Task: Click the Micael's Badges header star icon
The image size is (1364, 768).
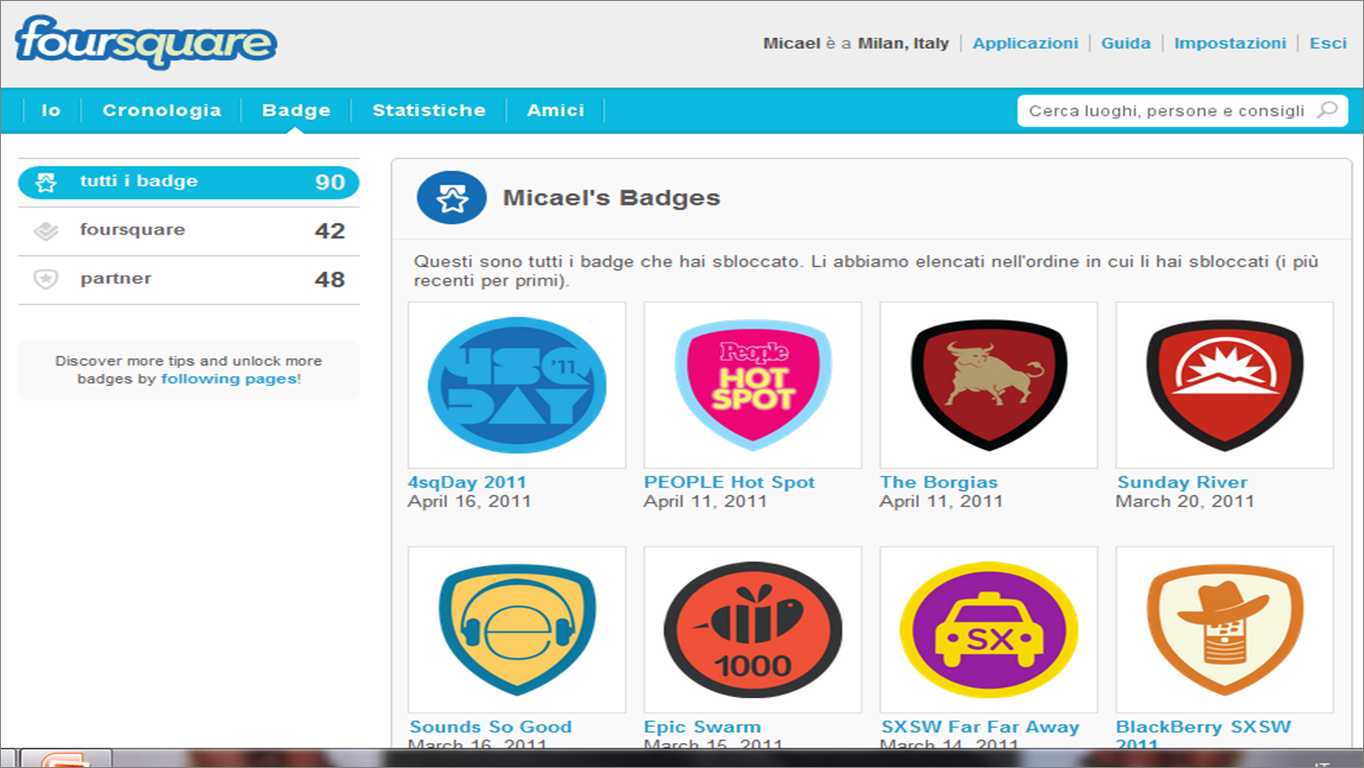Action: pyautogui.click(x=452, y=197)
